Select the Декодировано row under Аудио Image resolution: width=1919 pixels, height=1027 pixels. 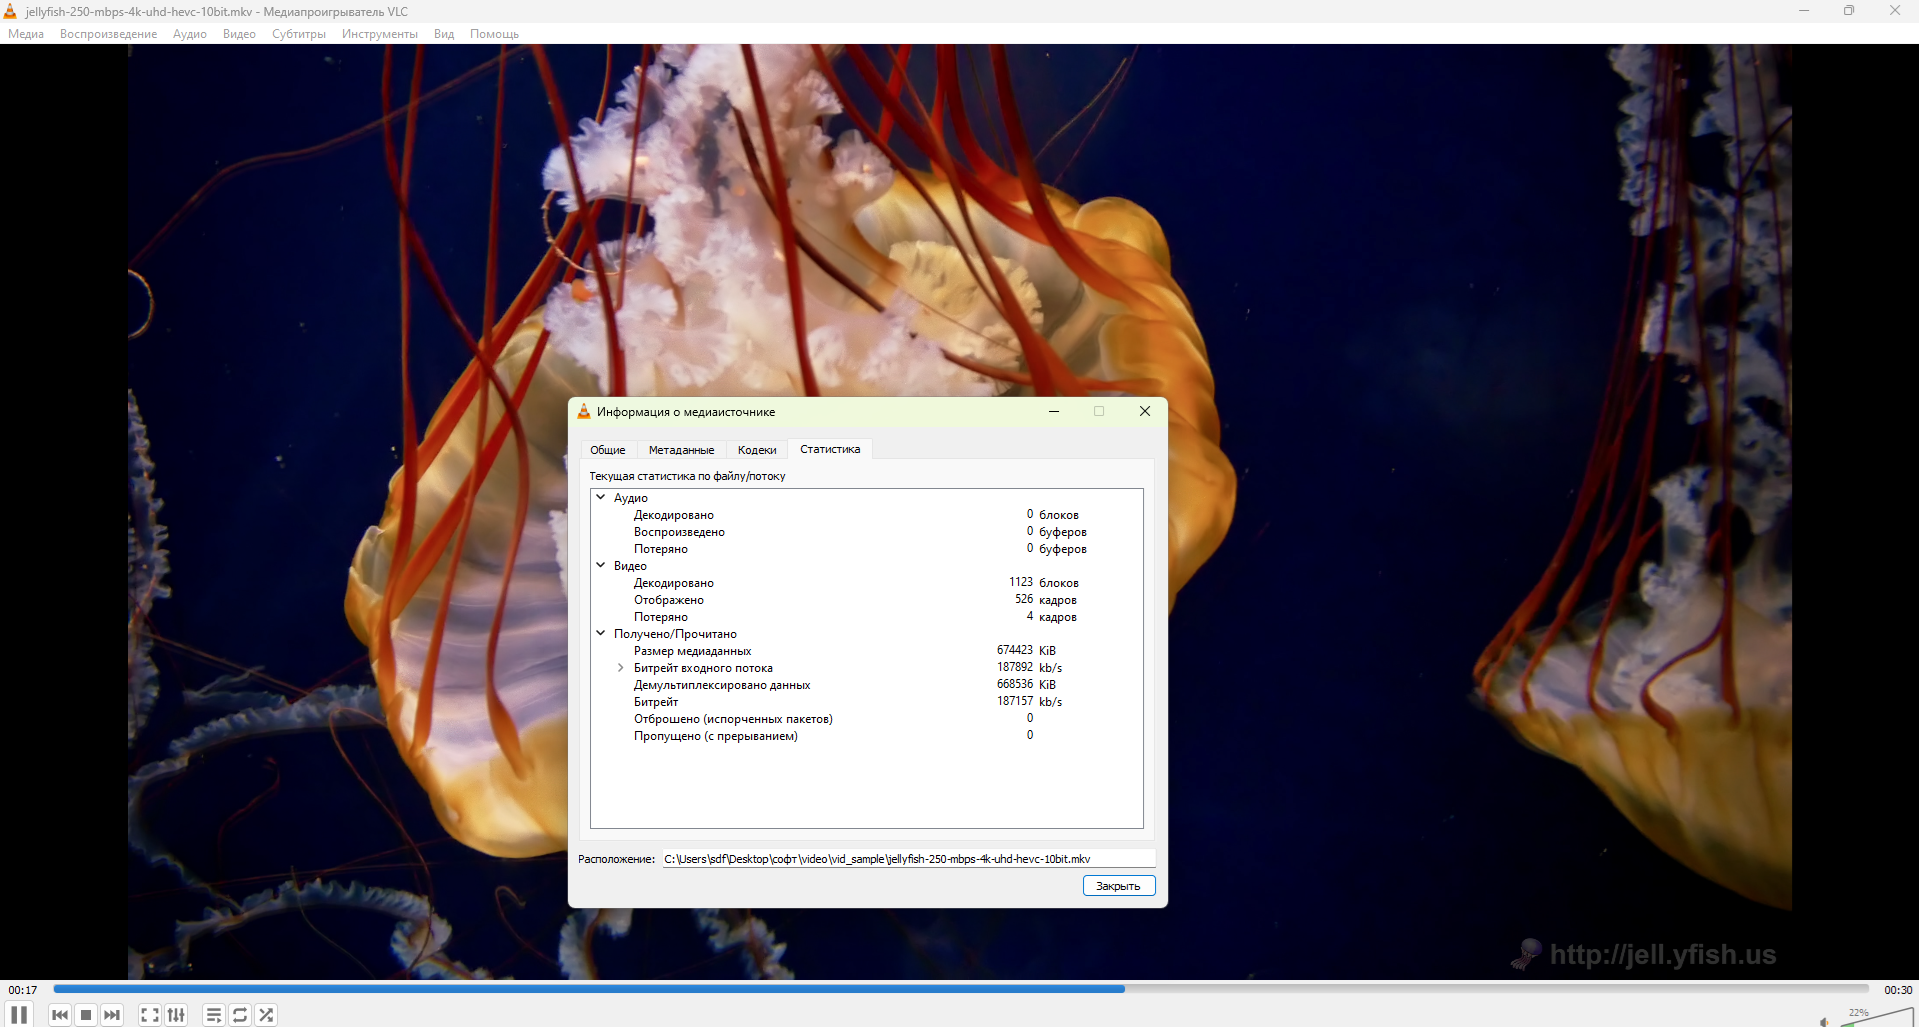[x=867, y=515]
